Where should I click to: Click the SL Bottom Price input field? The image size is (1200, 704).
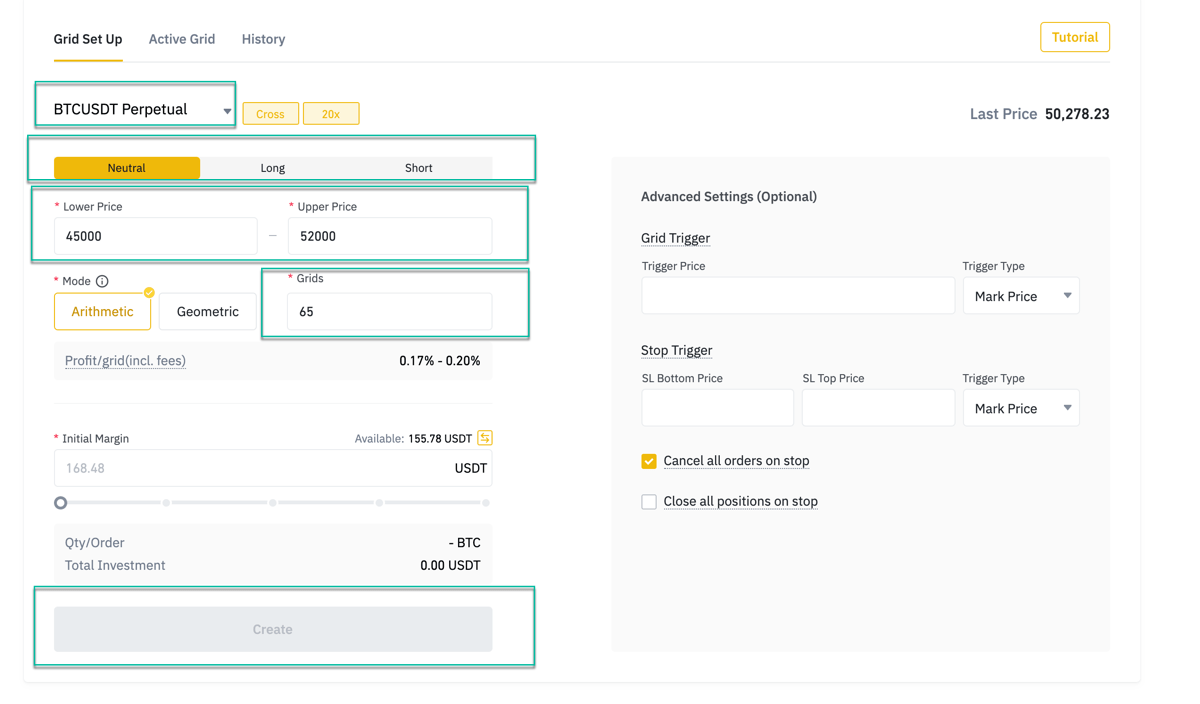[717, 408]
